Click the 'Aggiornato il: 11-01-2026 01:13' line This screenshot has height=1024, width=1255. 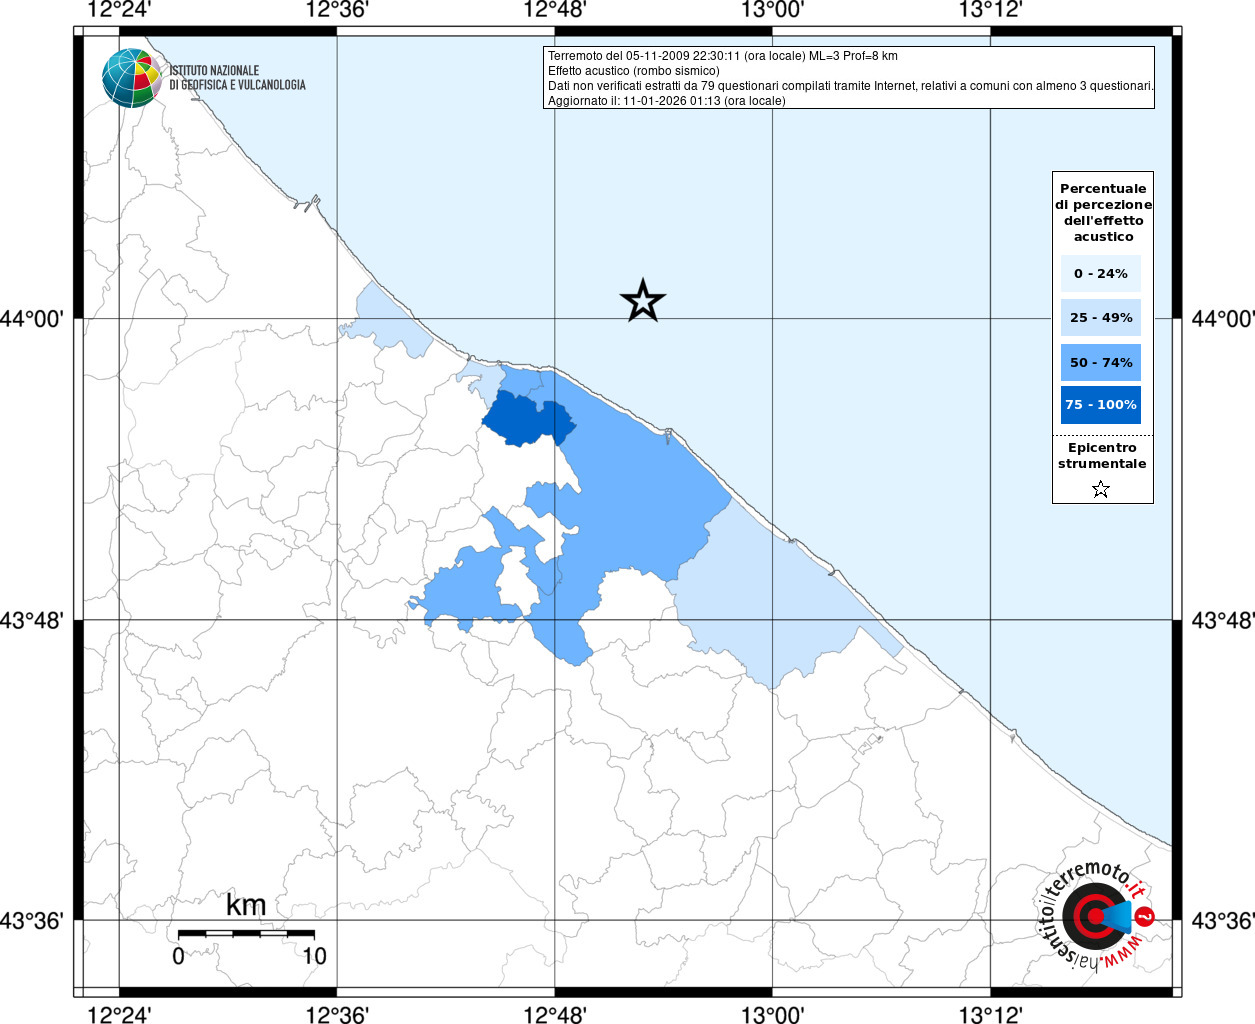click(667, 101)
